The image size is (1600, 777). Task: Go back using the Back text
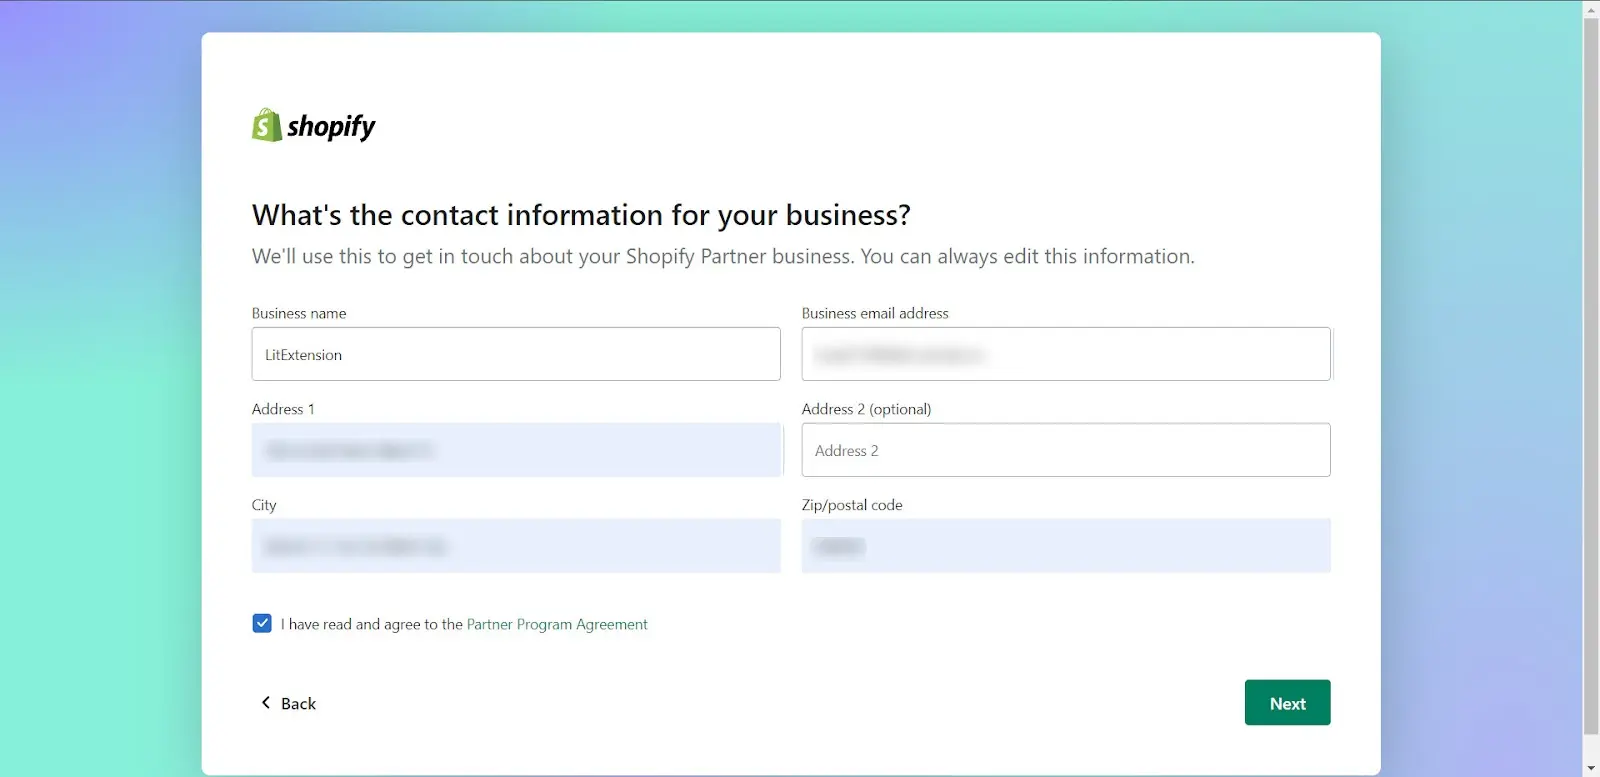[x=298, y=704]
